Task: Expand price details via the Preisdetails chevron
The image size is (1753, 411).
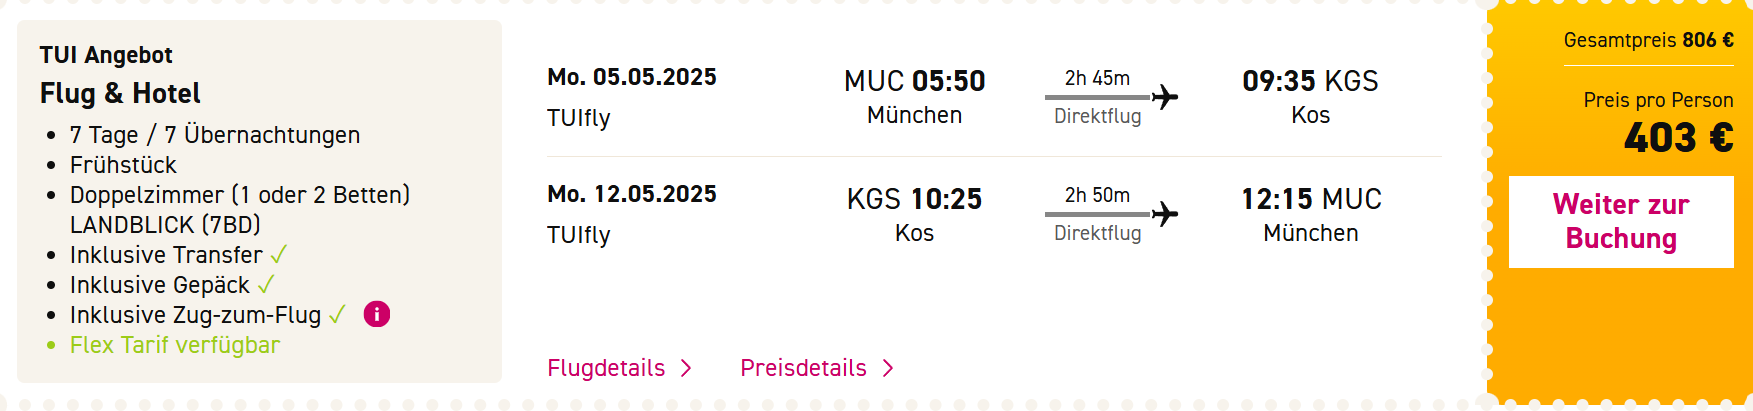Action: pos(888,368)
